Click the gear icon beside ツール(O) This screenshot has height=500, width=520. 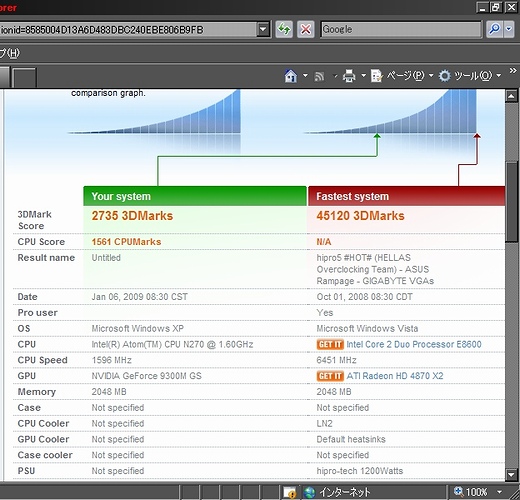444,76
